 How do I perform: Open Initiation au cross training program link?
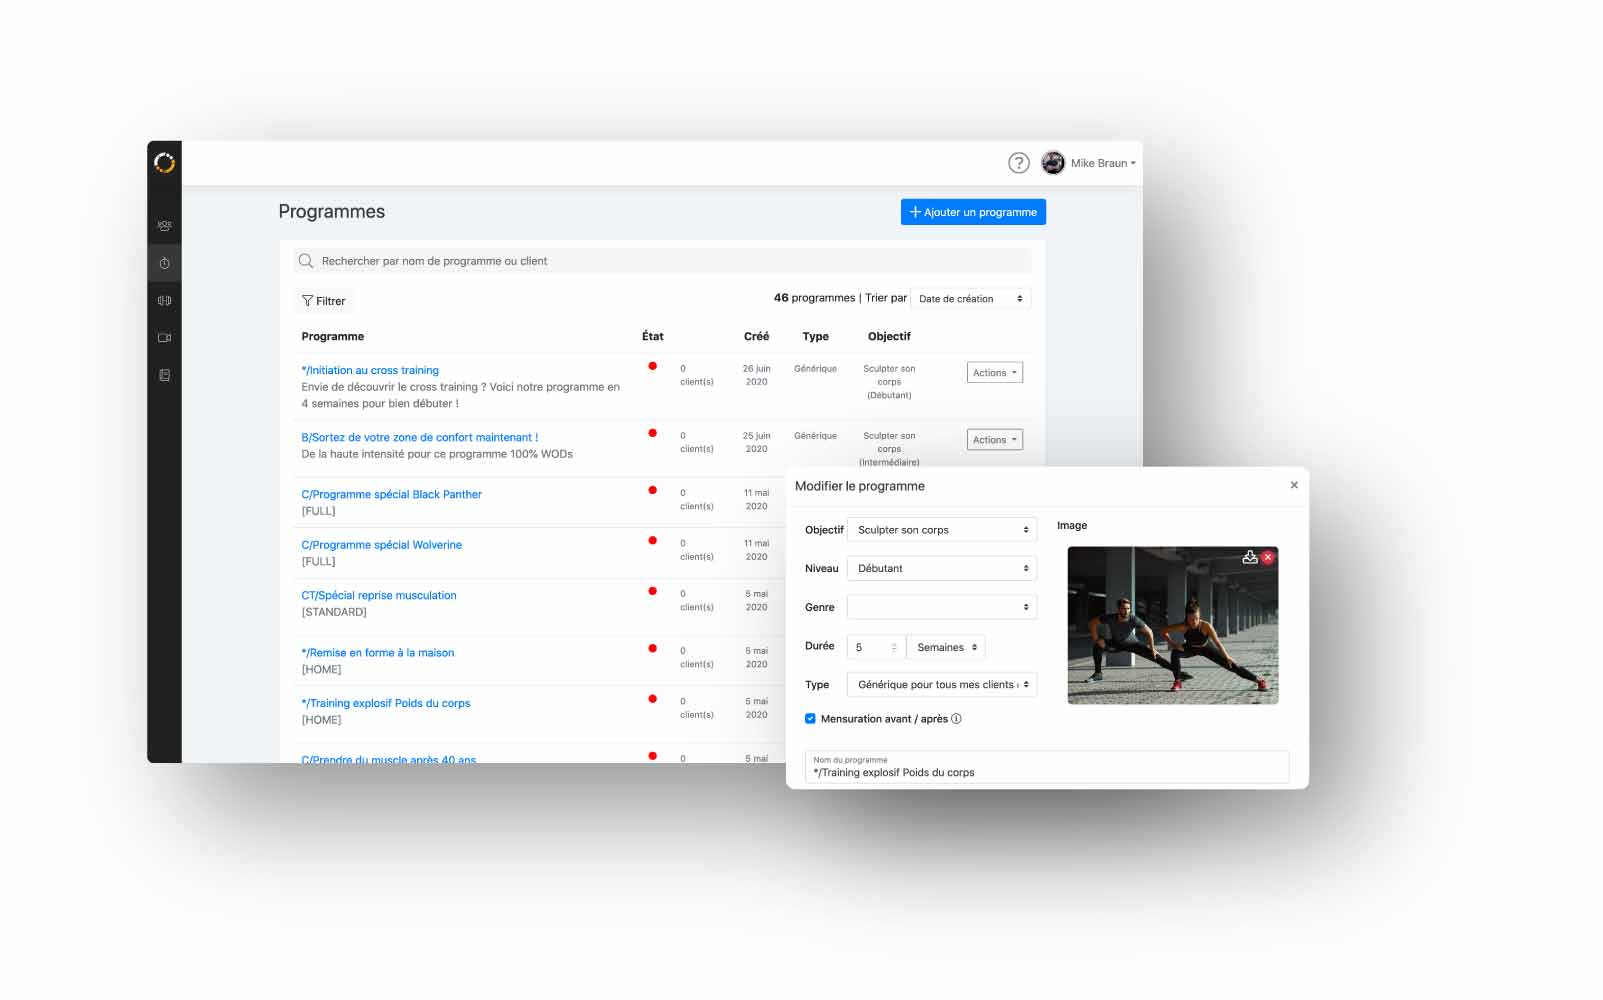tap(370, 370)
